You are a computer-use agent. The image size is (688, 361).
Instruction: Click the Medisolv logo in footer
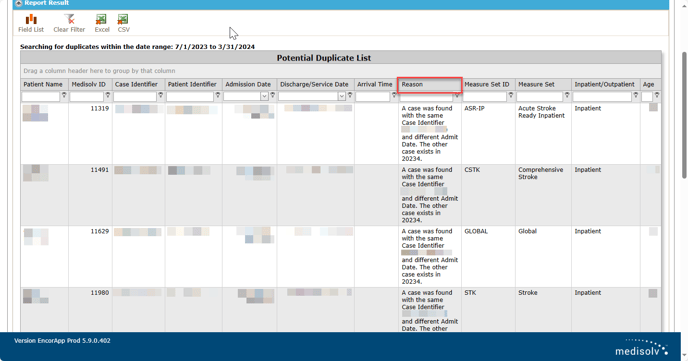[641, 347]
